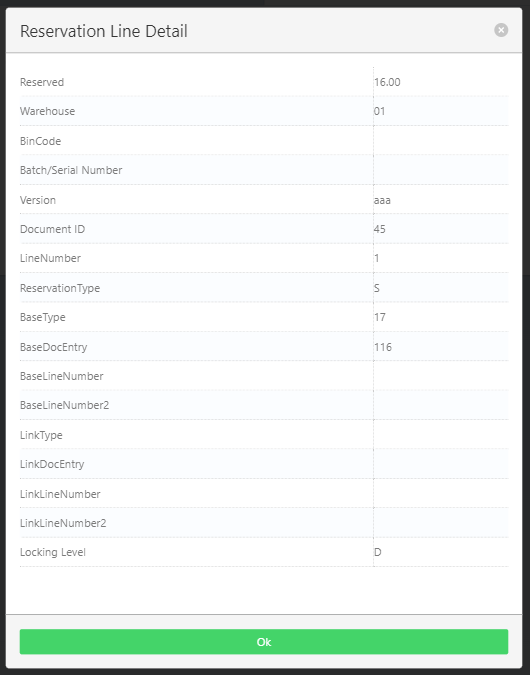
Task: Click the Locking Level value D
Action: coord(378,552)
